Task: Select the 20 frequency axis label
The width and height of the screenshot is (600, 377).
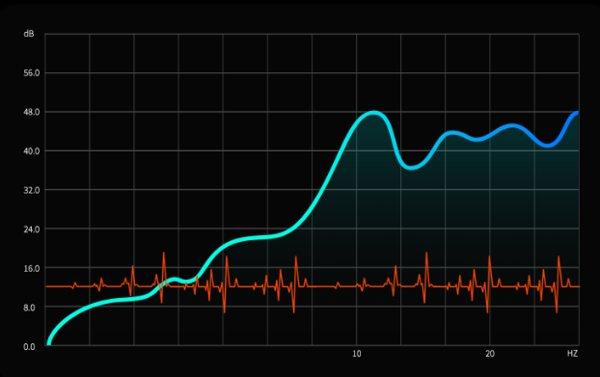Action: coord(490,354)
